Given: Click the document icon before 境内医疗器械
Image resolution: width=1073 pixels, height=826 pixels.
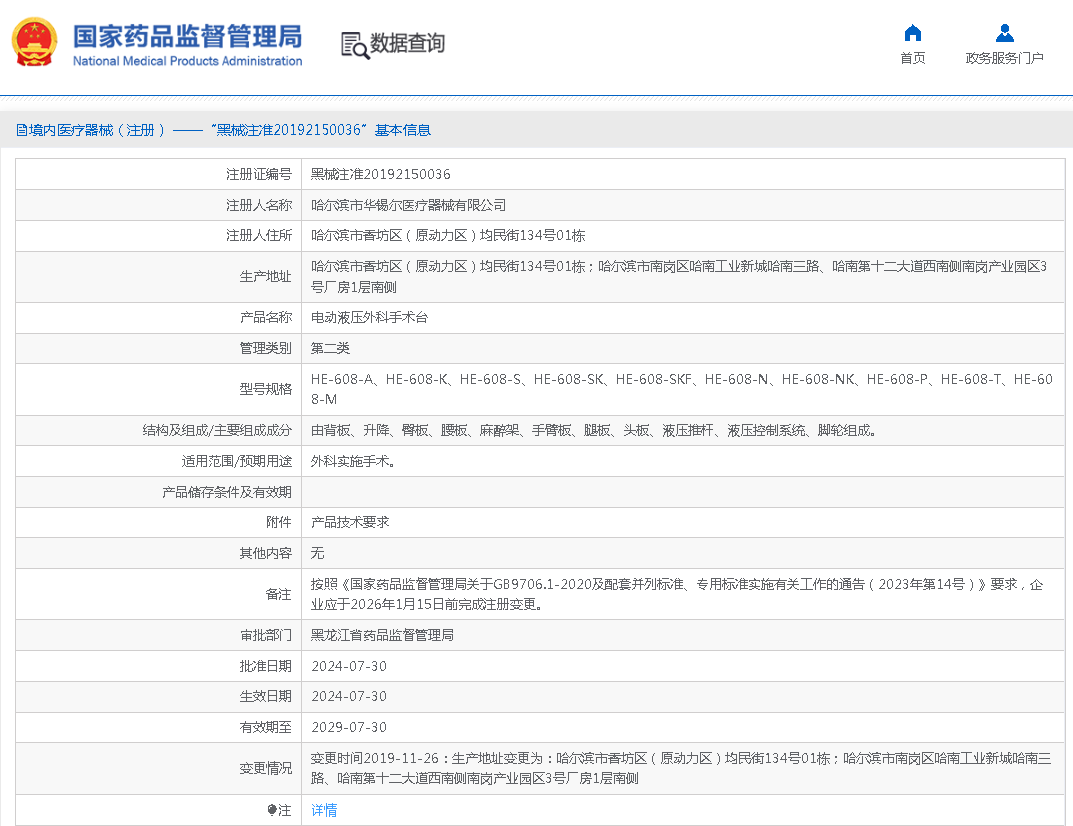Looking at the screenshot, I should point(21,130).
